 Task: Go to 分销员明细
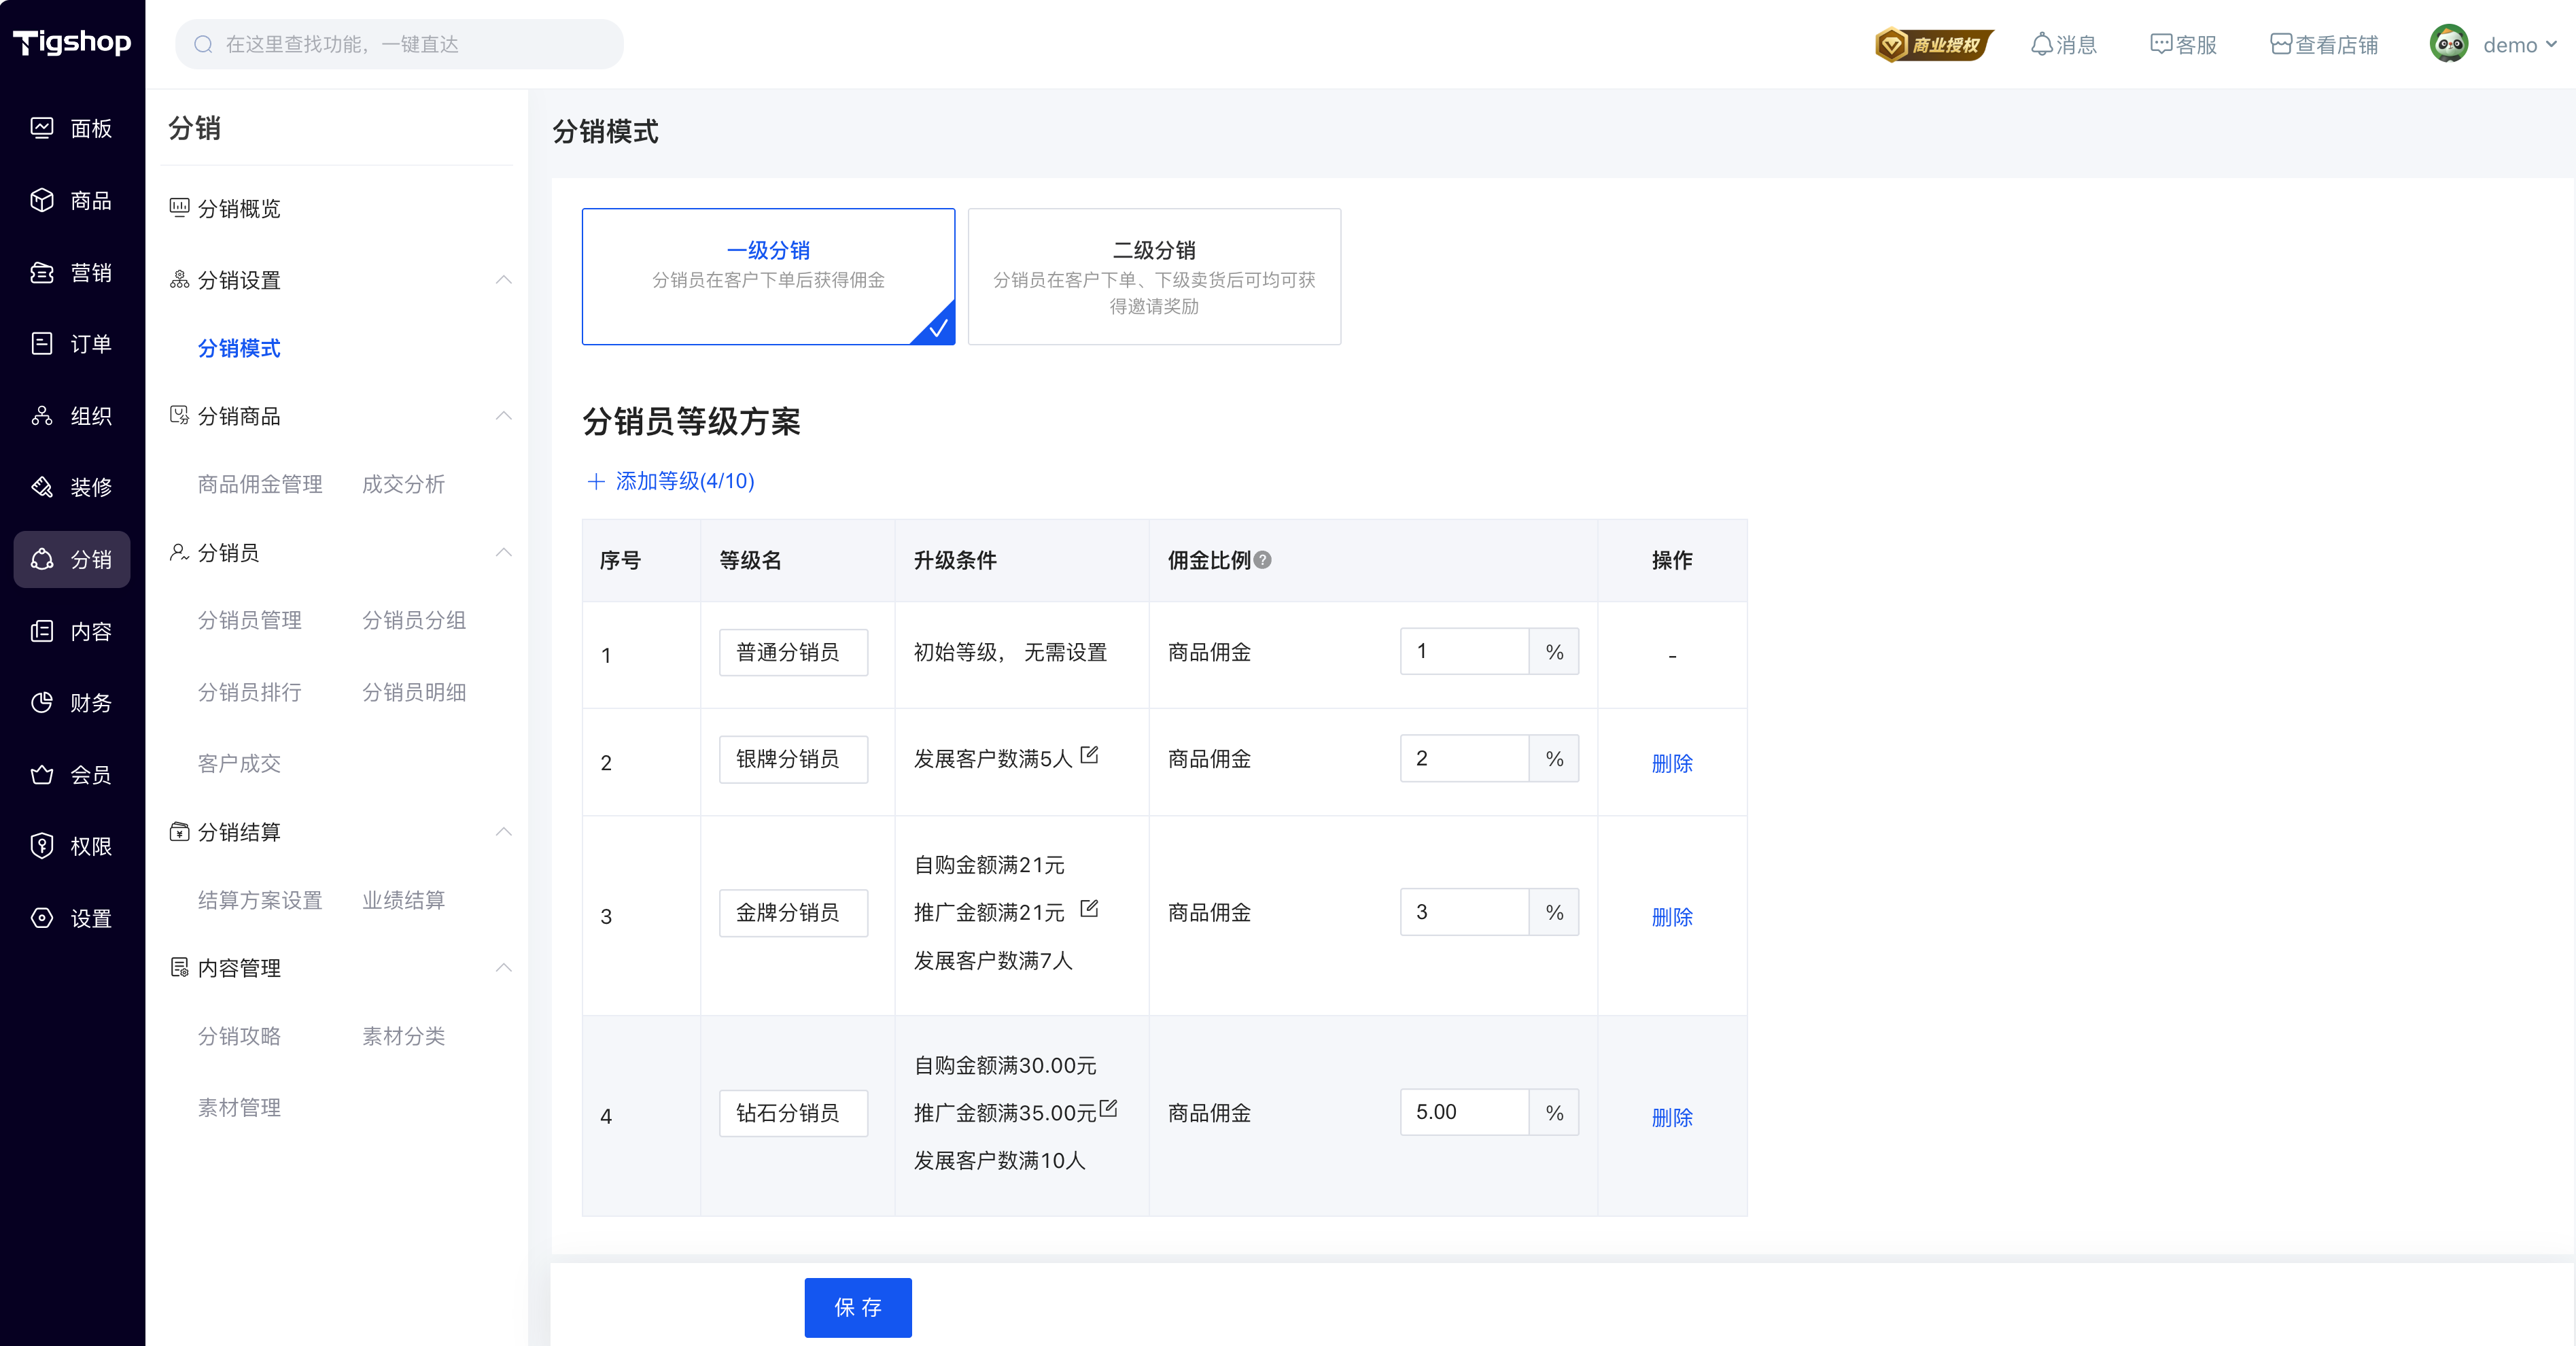[x=413, y=692]
